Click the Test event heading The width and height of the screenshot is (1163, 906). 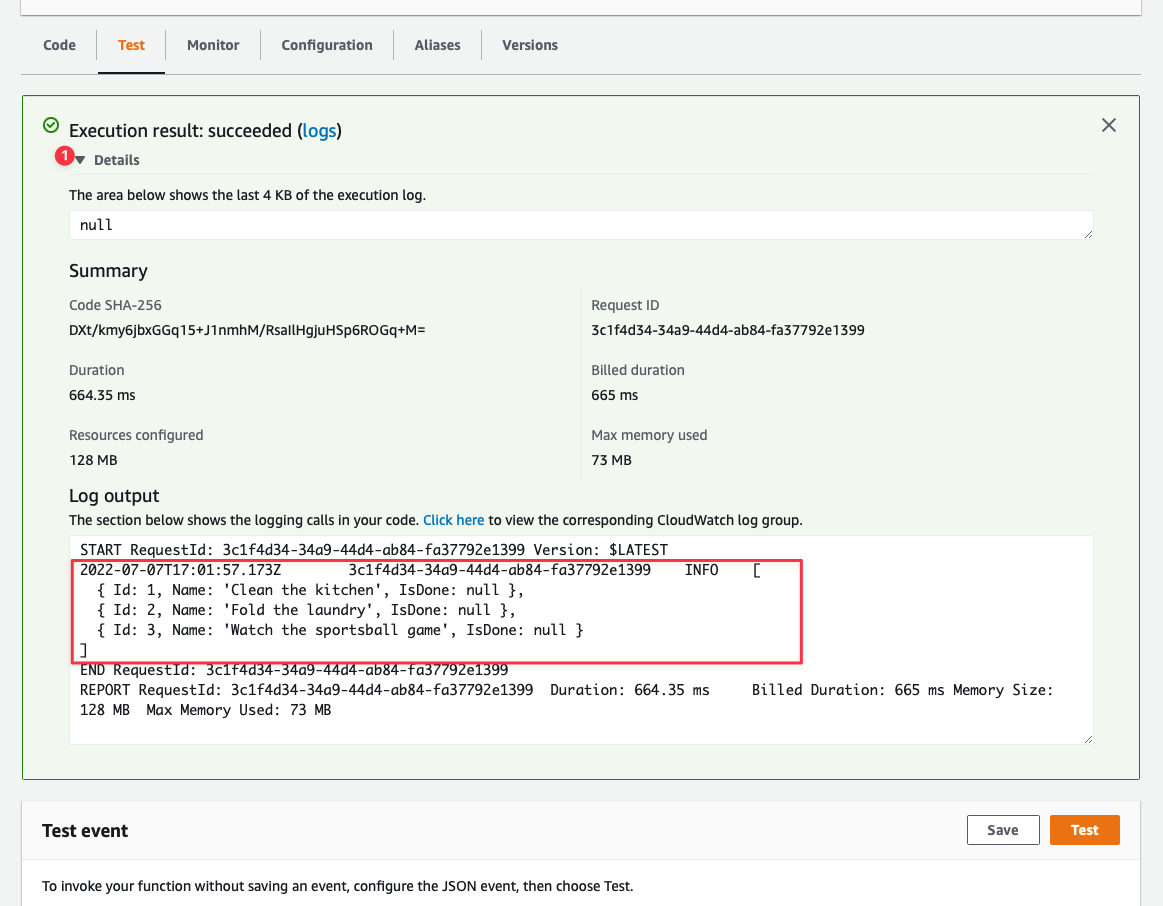[x=85, y=831]
